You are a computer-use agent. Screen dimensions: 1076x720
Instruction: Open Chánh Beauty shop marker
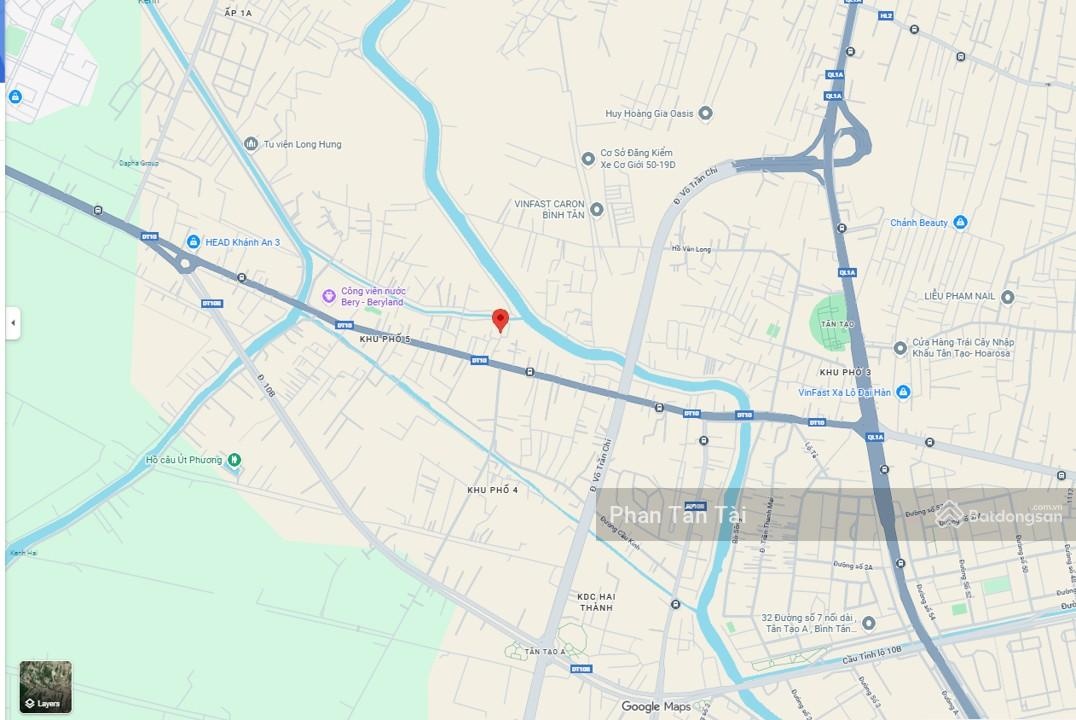[x=961, y=222]
